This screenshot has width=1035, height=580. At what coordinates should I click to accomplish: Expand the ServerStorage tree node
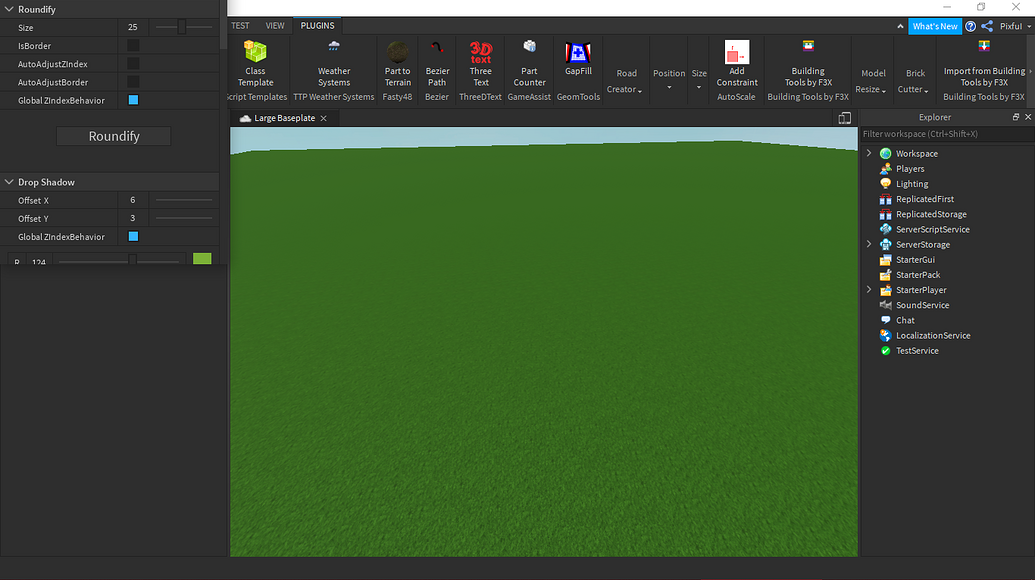click(x=869, y=244)
